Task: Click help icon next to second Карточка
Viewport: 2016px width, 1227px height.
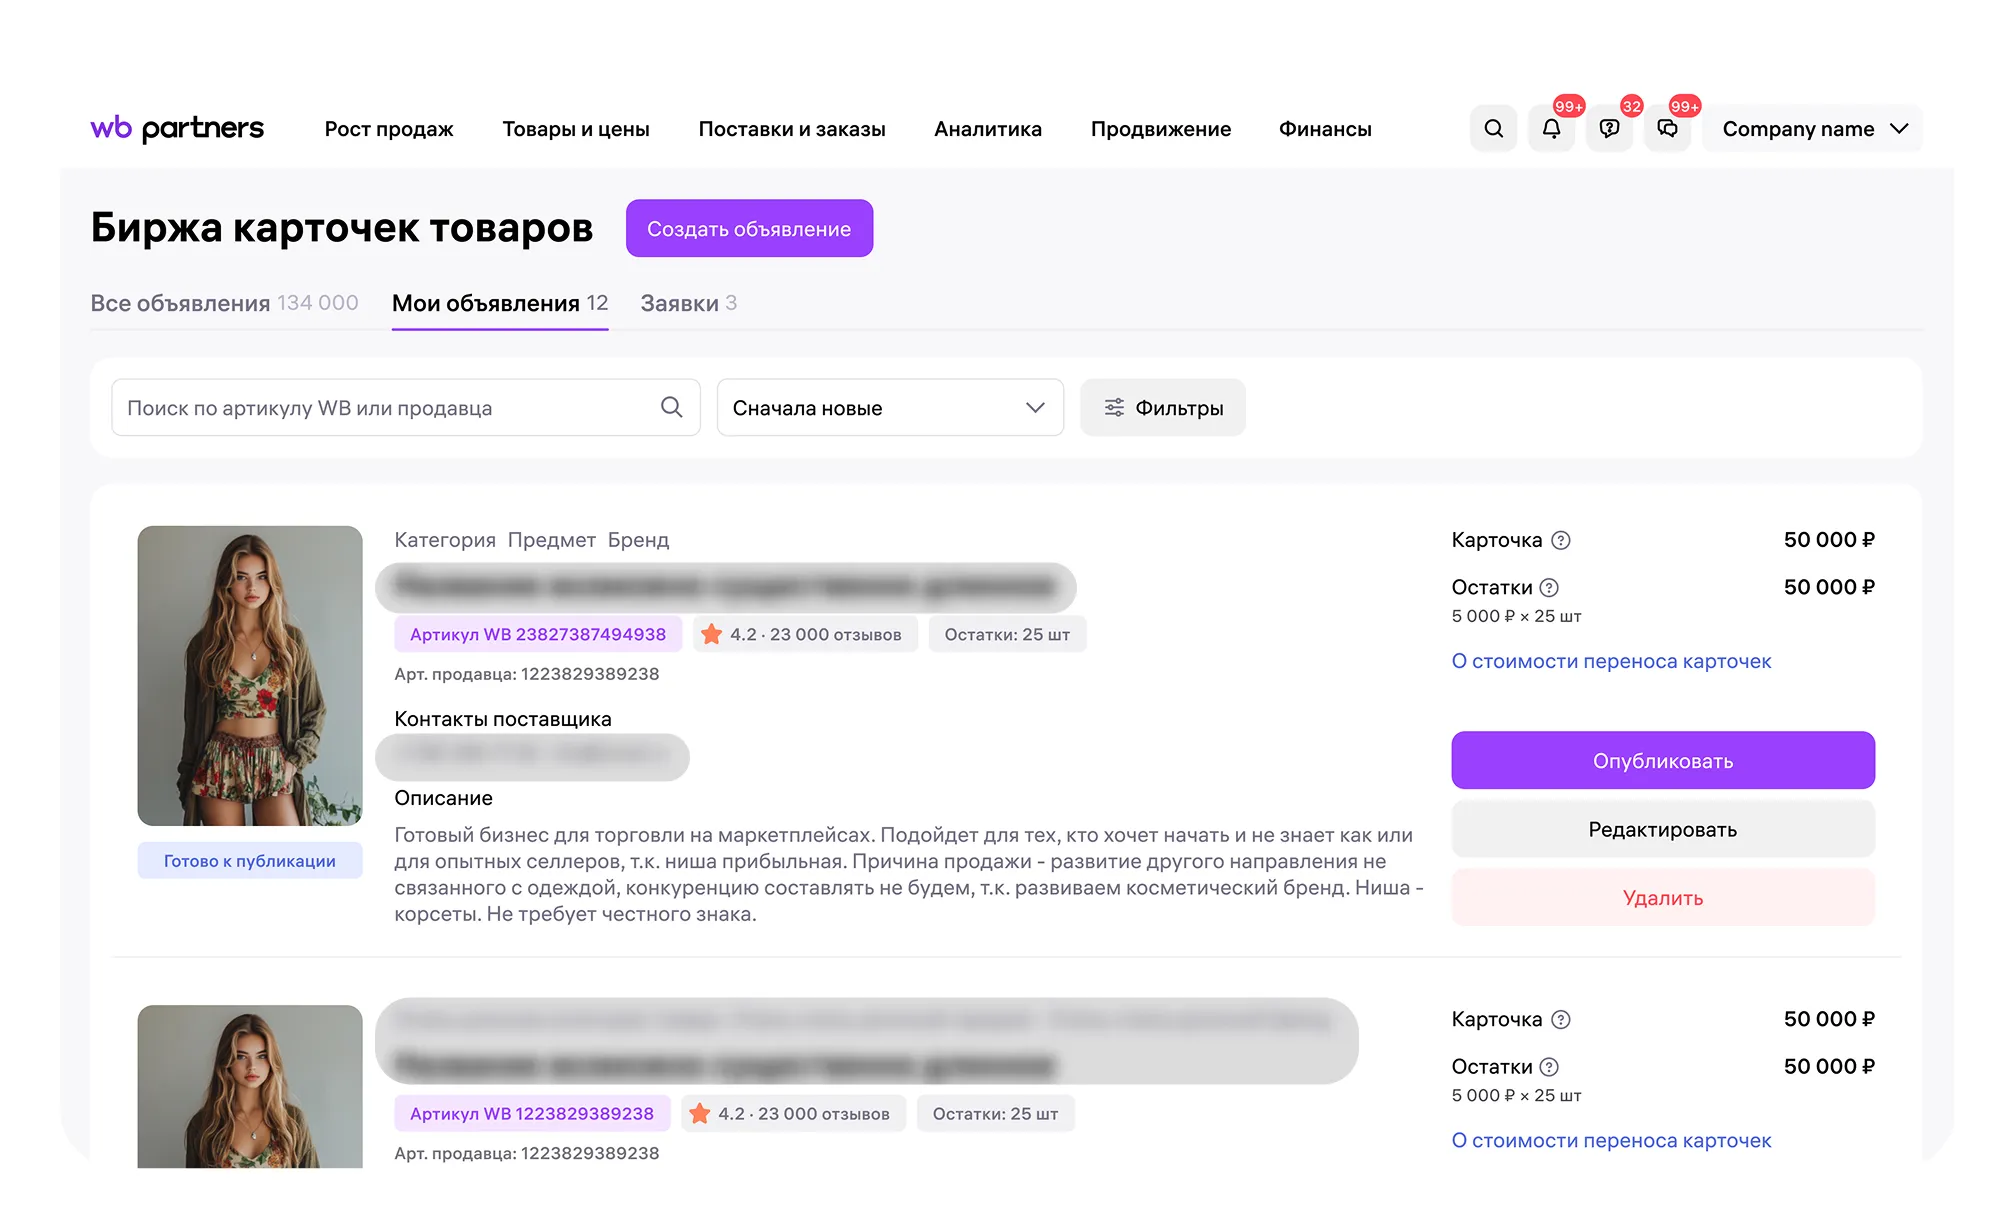Action: (x=1561, y=1019)
